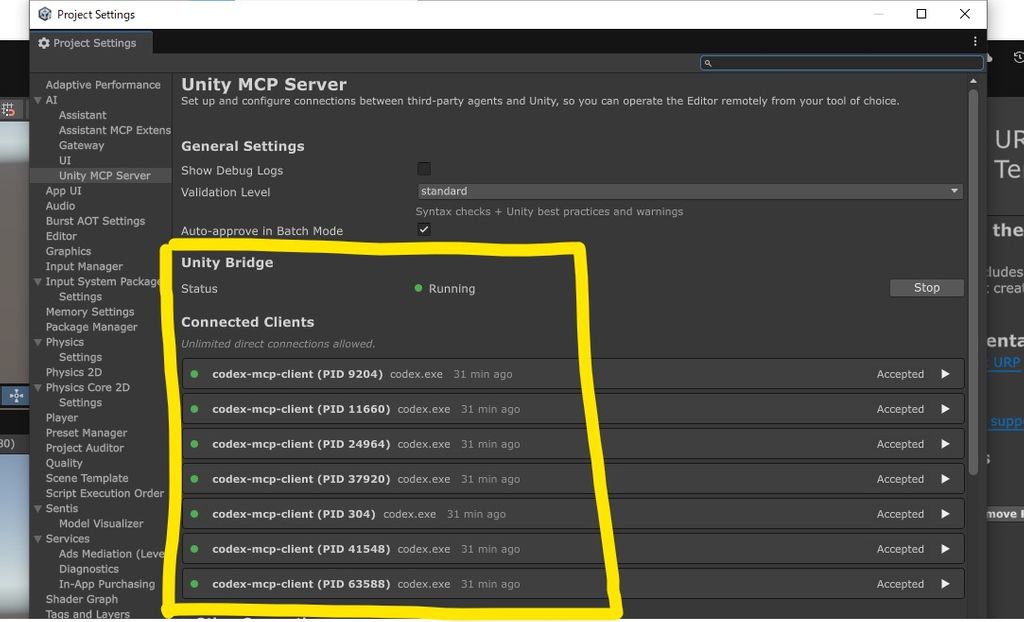The width and height of the screenshot is (1024, 622).
Task: Open Quality settings
Action: pyautogui.click(x=64, y=463)
